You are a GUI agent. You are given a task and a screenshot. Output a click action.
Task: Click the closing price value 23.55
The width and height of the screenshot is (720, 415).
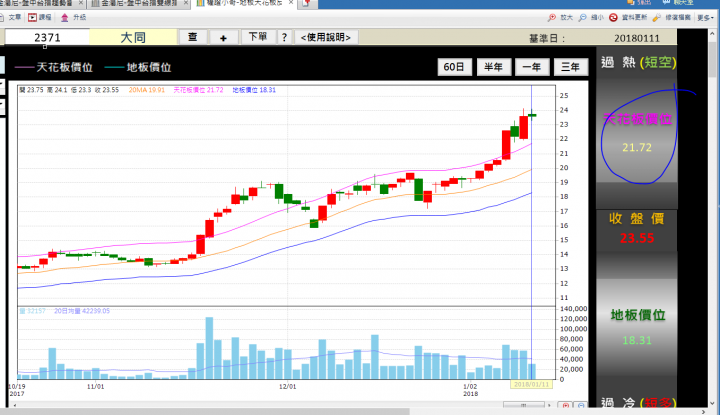[637, 238]
